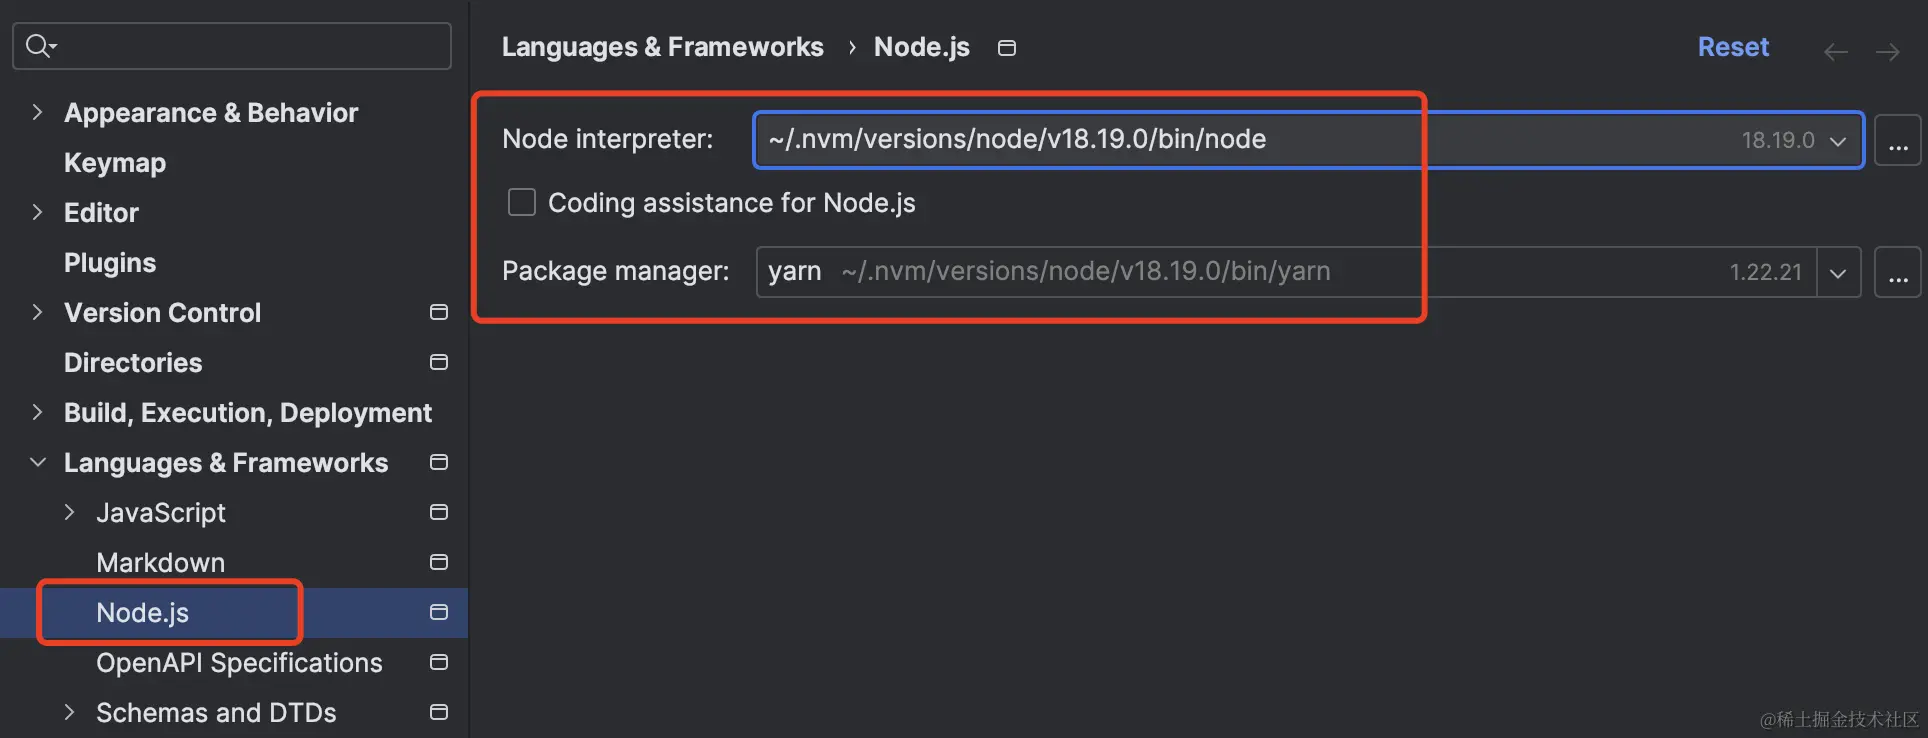Open the Plugins settings page
Viewport: 1928px width, 738px height.
point(110,263)
